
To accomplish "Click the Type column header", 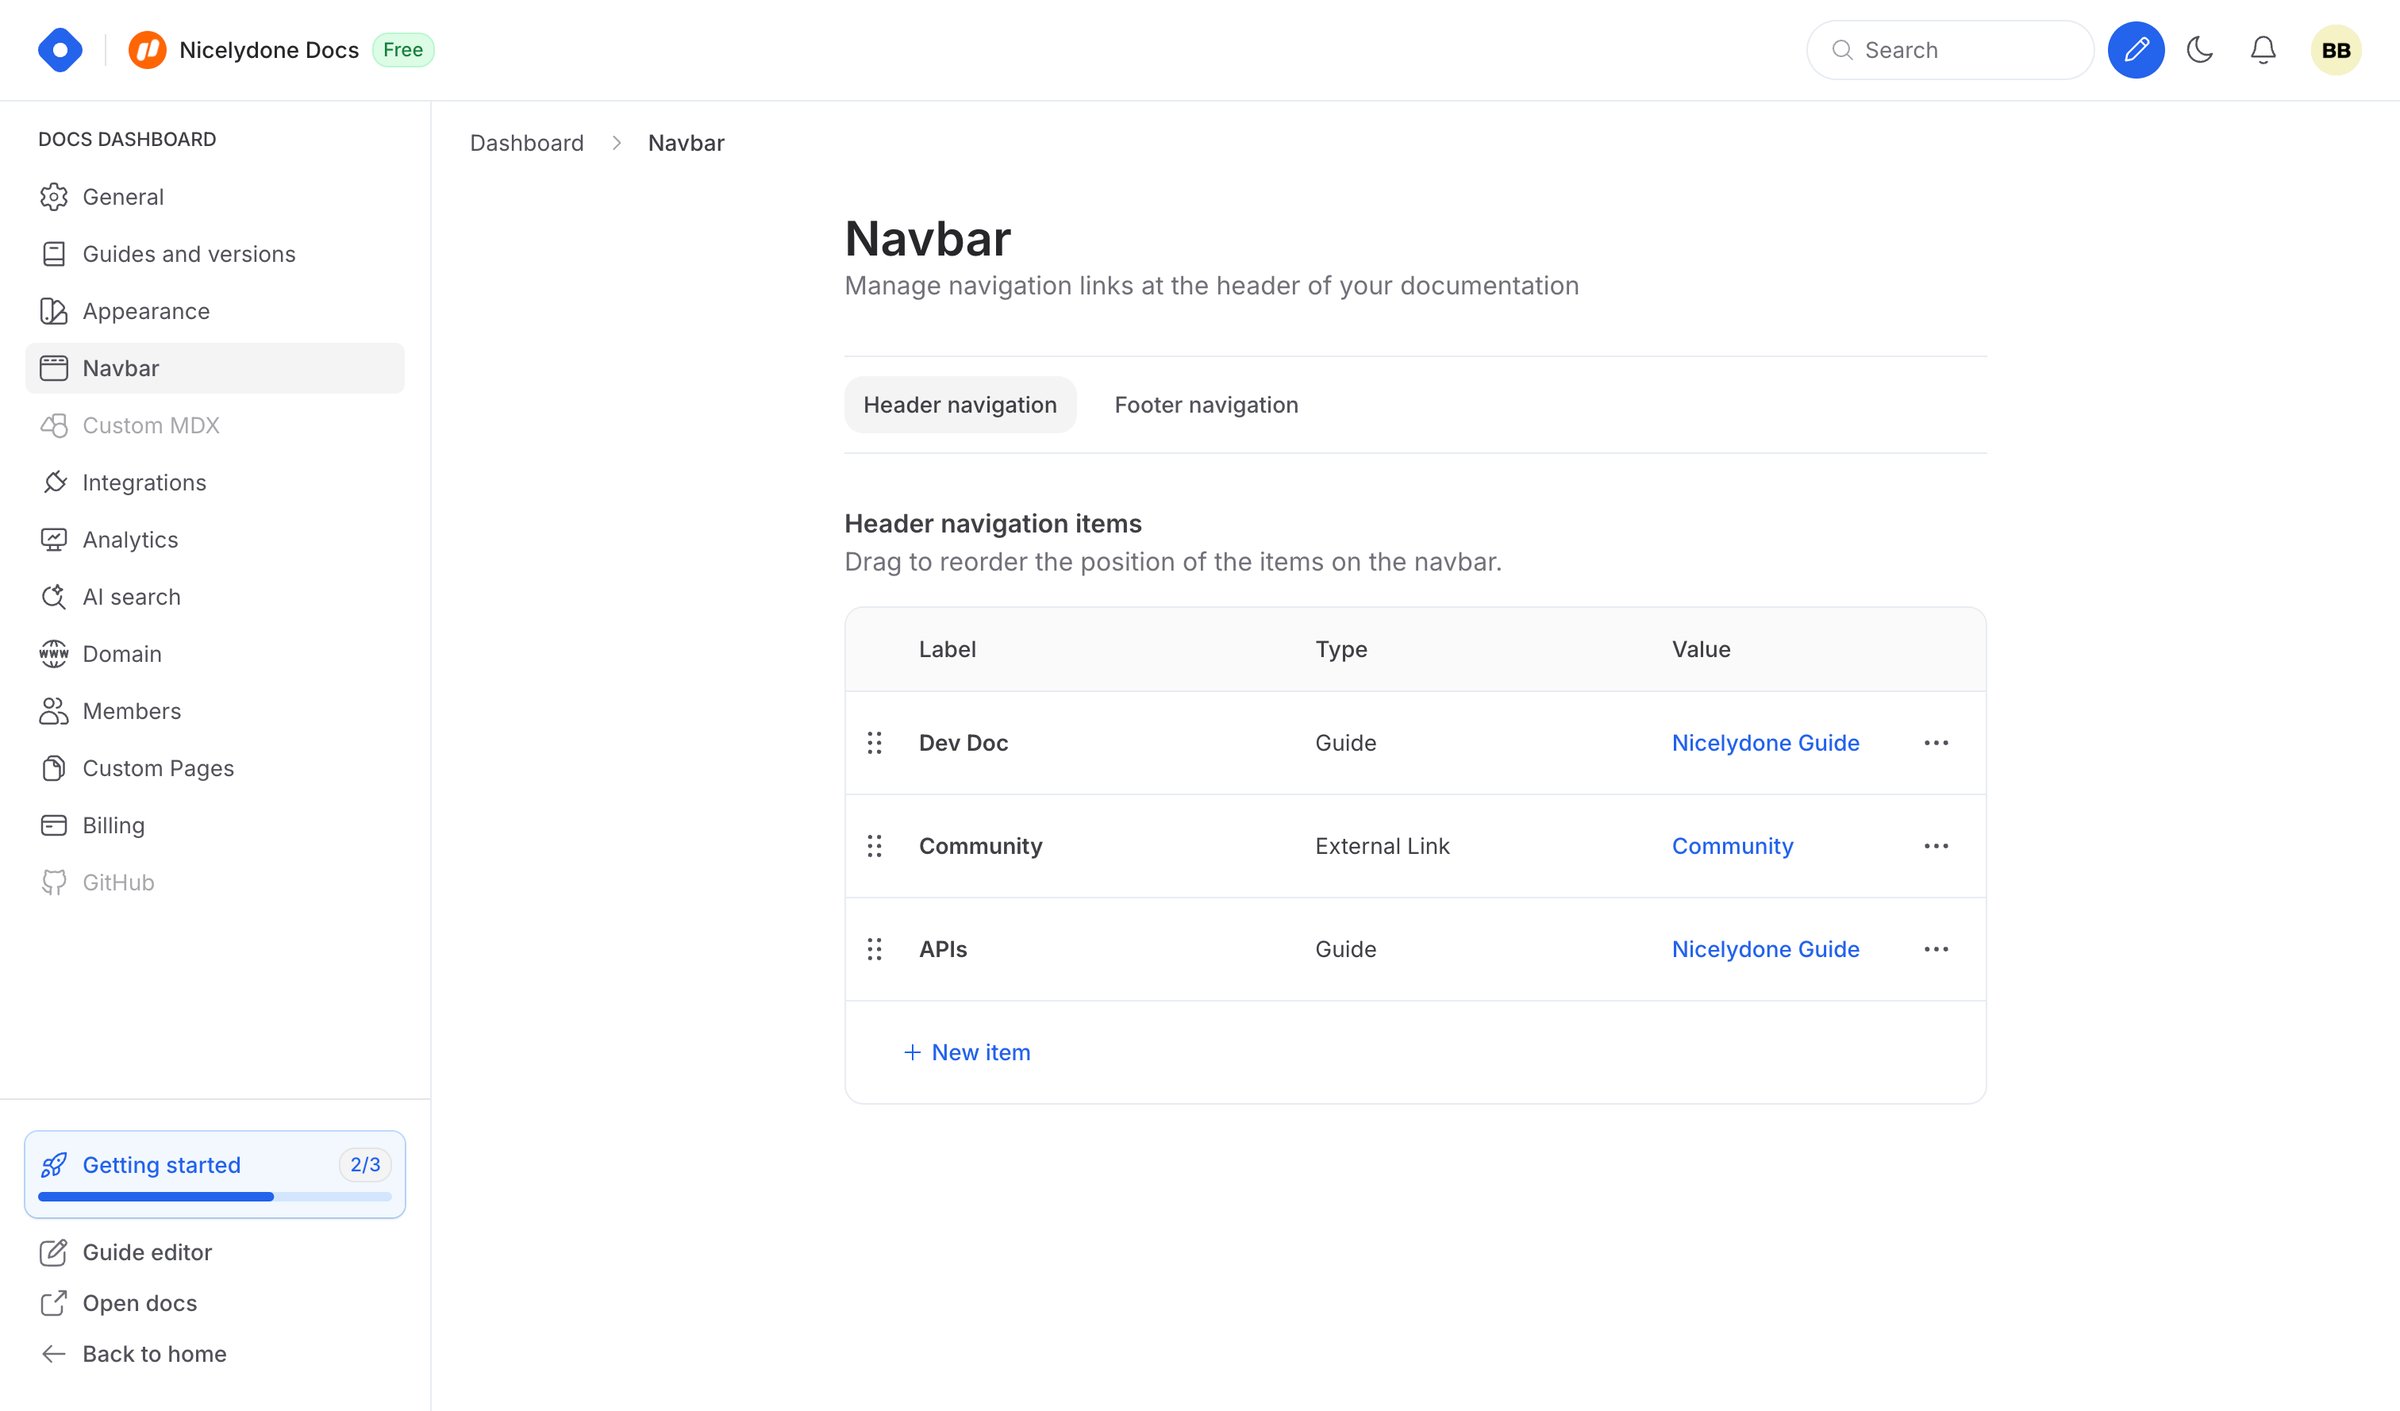I will (x=1341, y=649).
